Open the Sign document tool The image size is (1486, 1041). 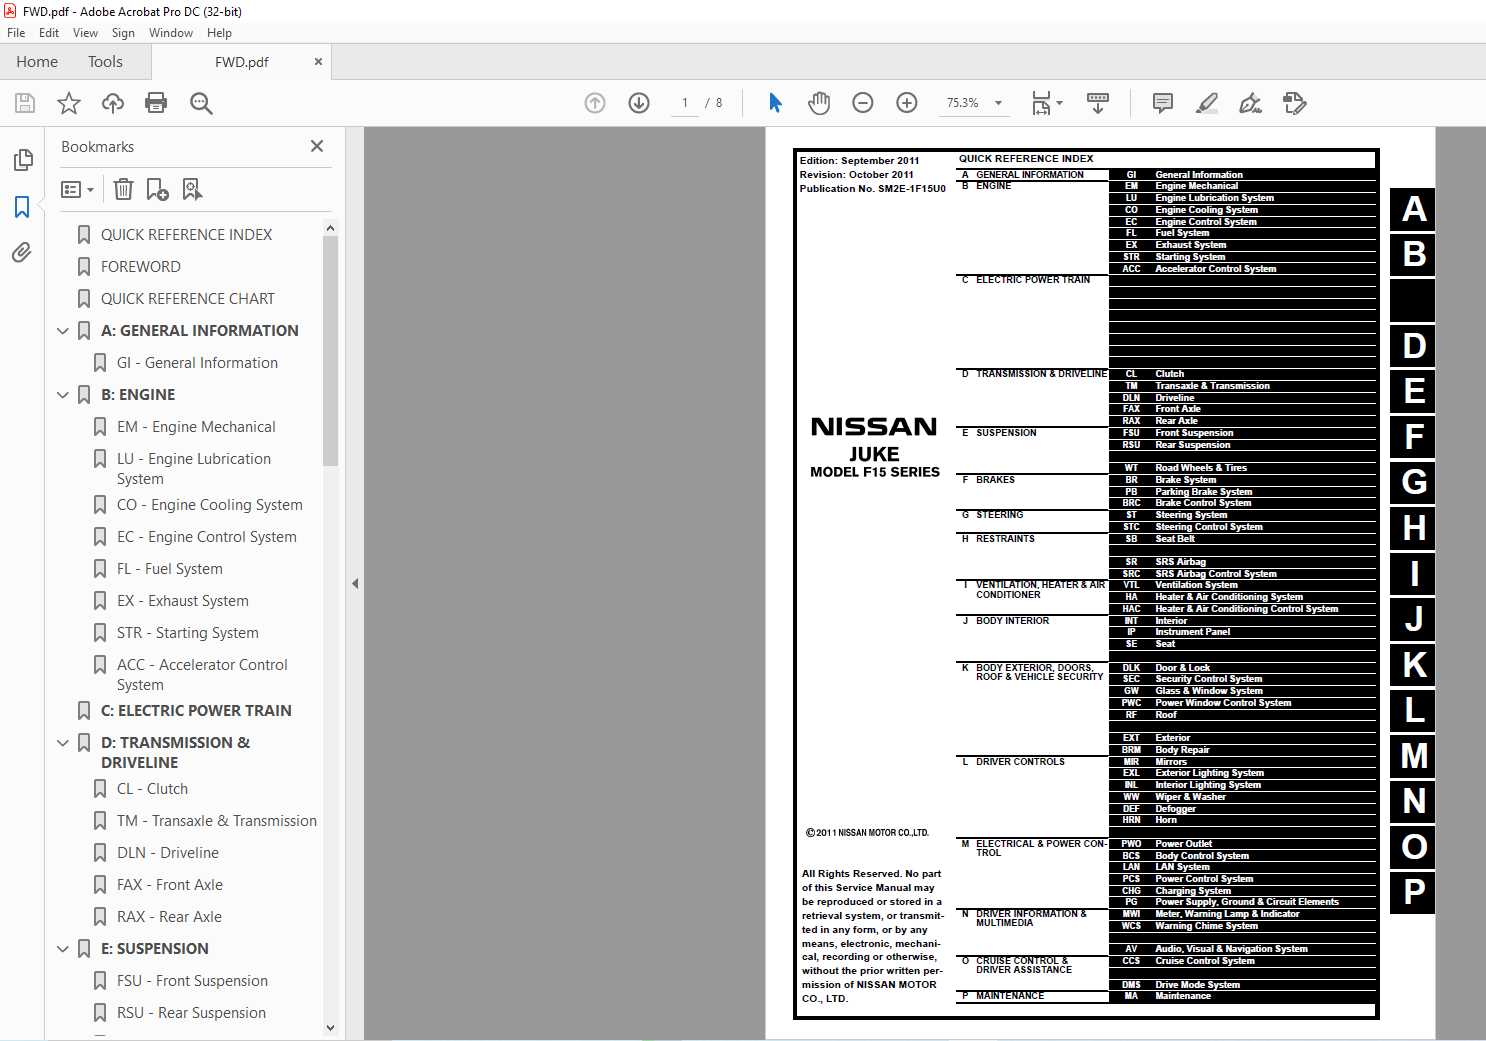1250,103
